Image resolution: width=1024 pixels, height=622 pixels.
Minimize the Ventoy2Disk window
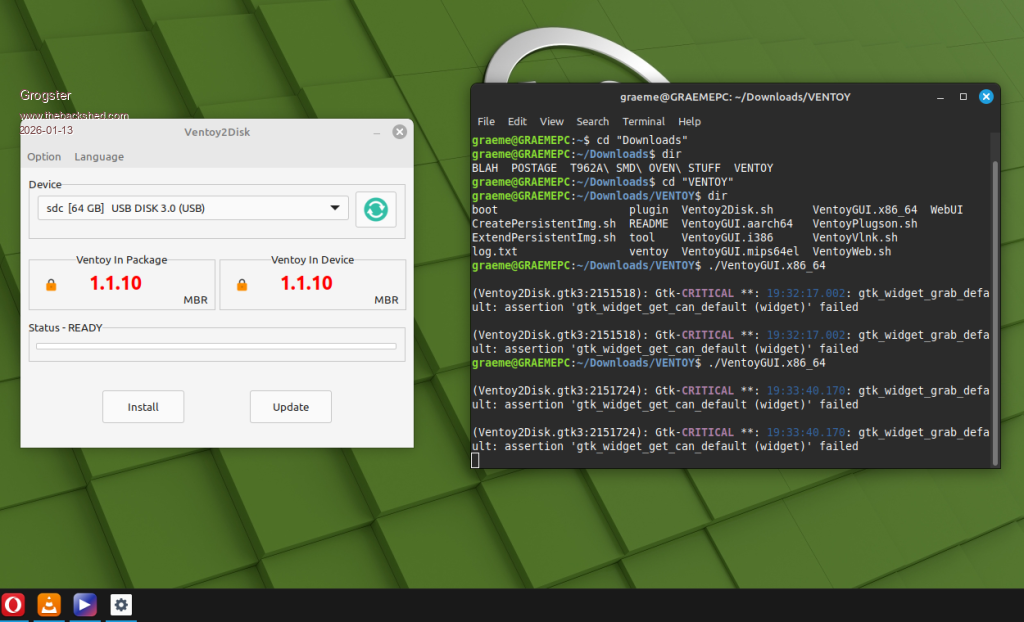(x=376, y=132)
